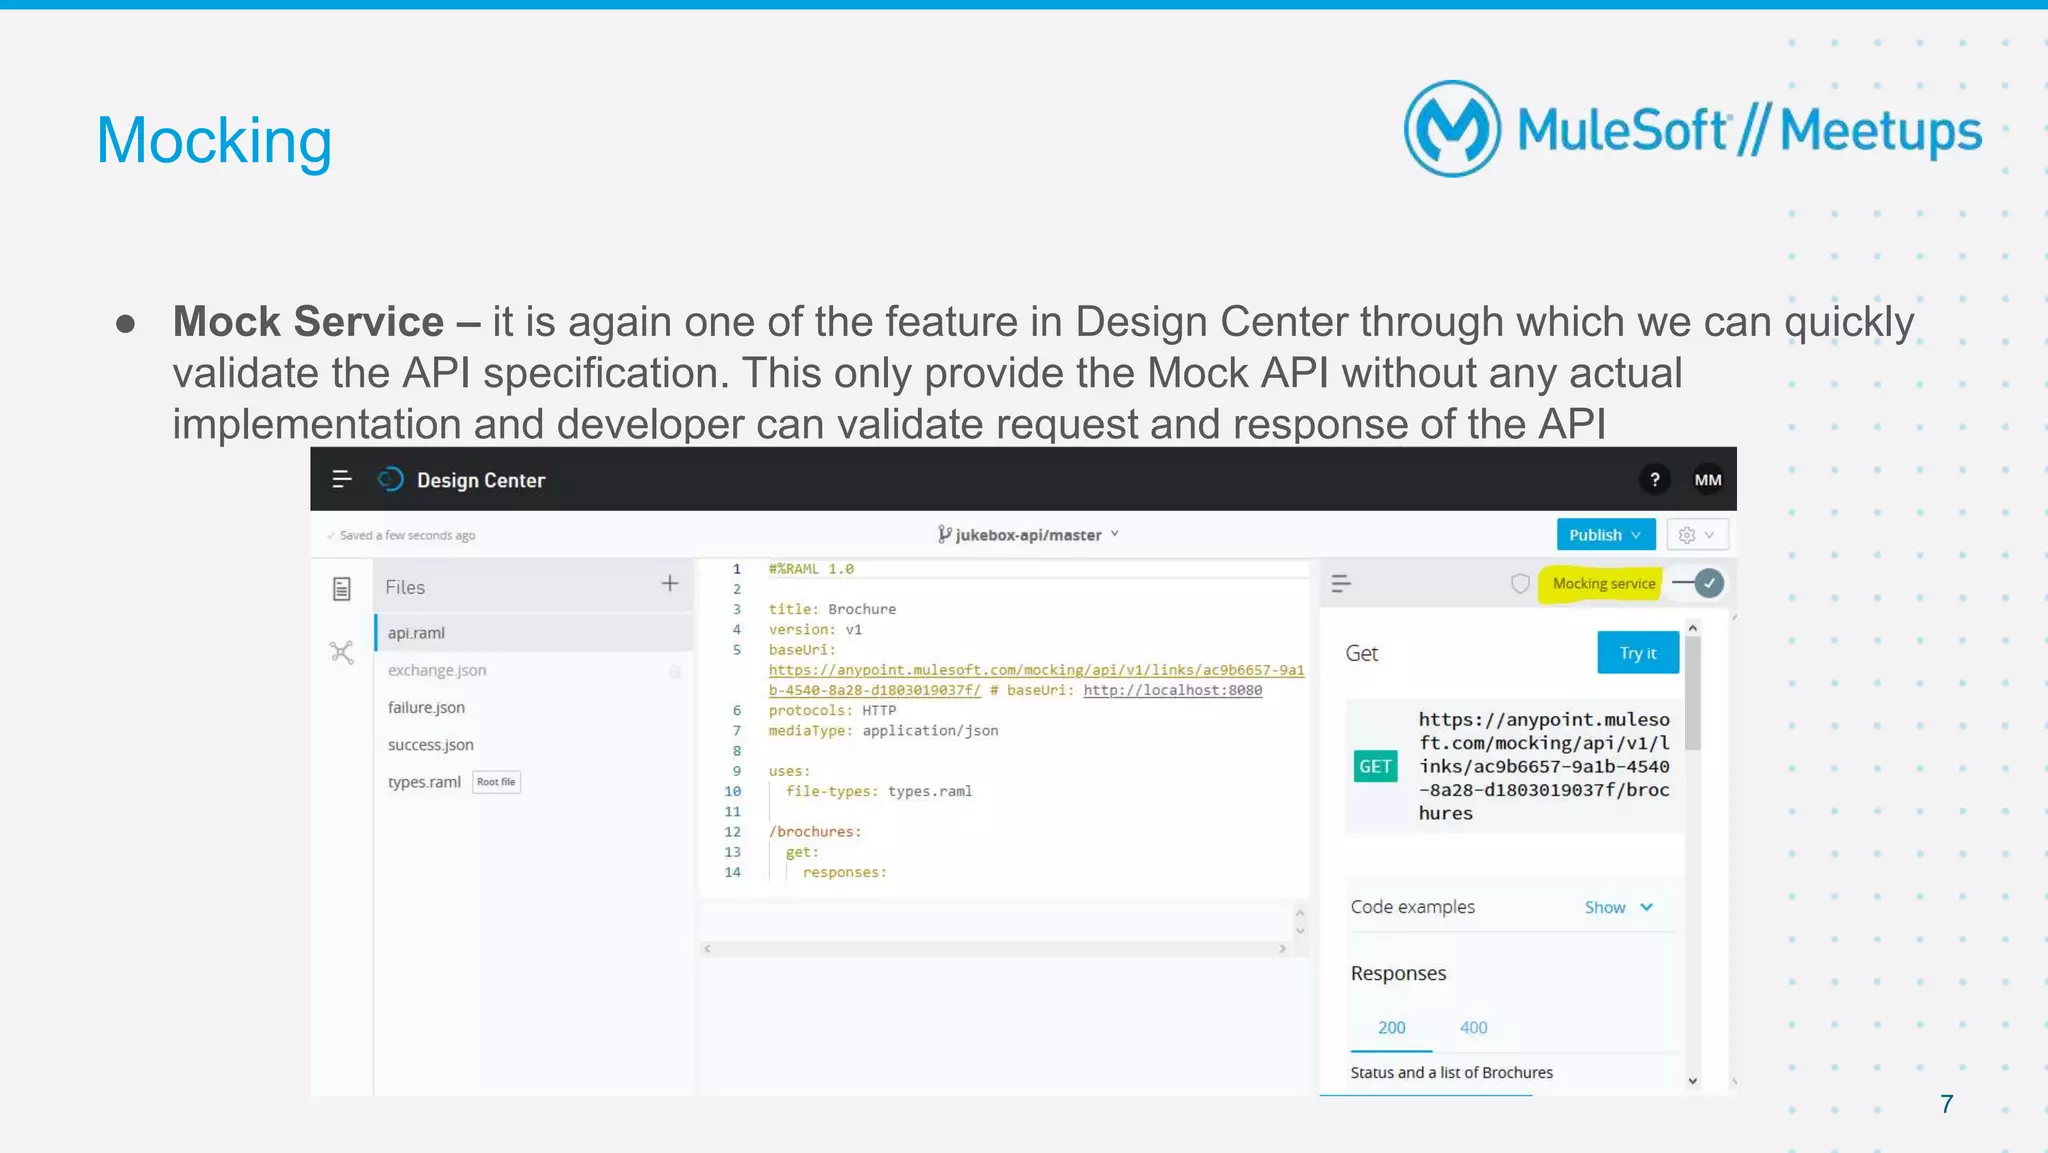Click the 'mediaType: application/json' line
Viewport: 2048px width, 1153px height.
[x=883, y=731]
